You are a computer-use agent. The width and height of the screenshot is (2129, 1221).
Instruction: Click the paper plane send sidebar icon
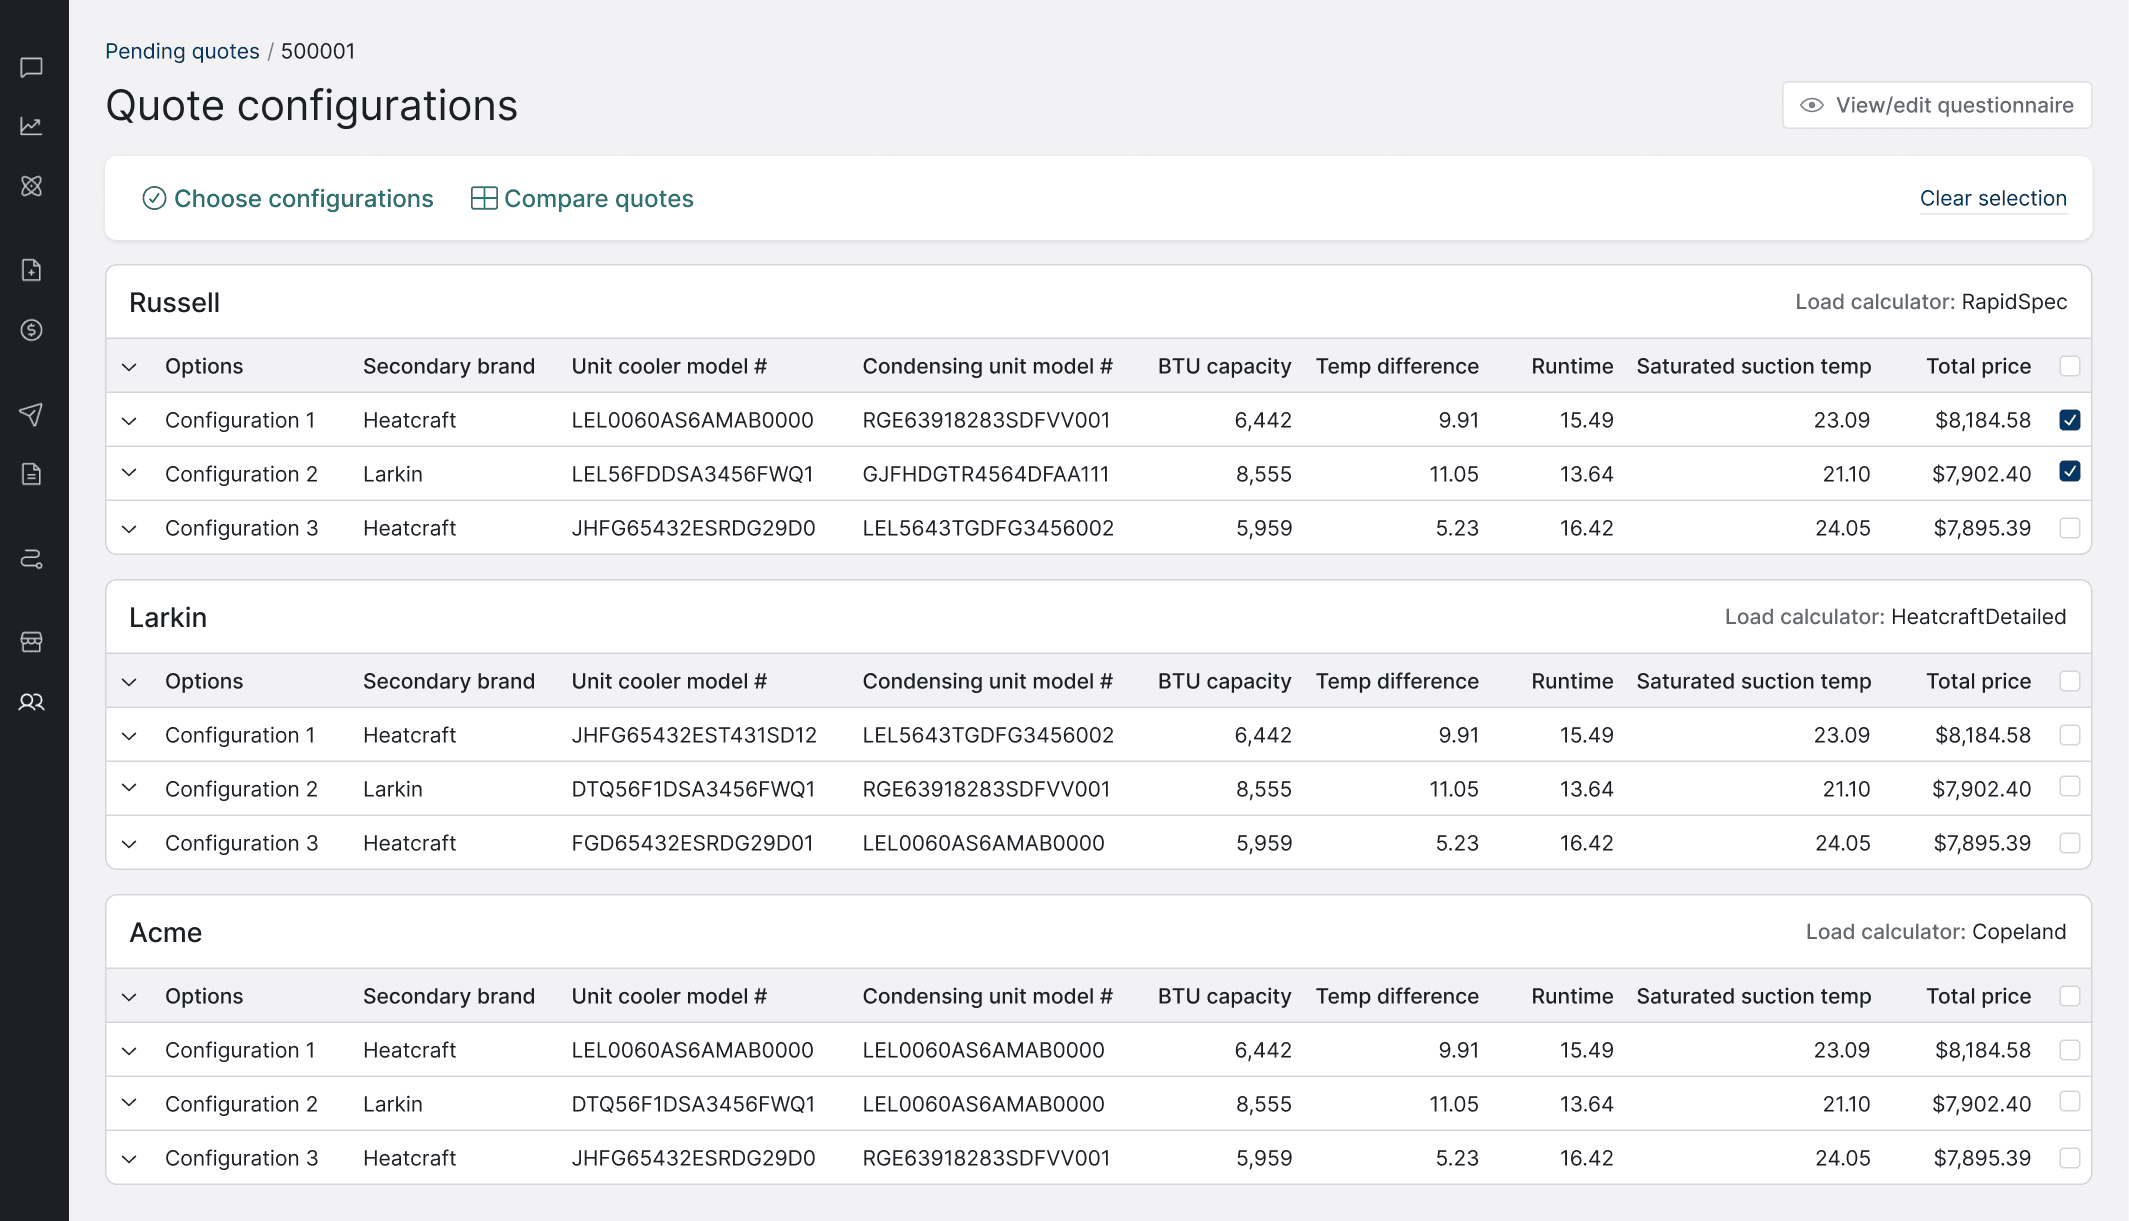31,414
